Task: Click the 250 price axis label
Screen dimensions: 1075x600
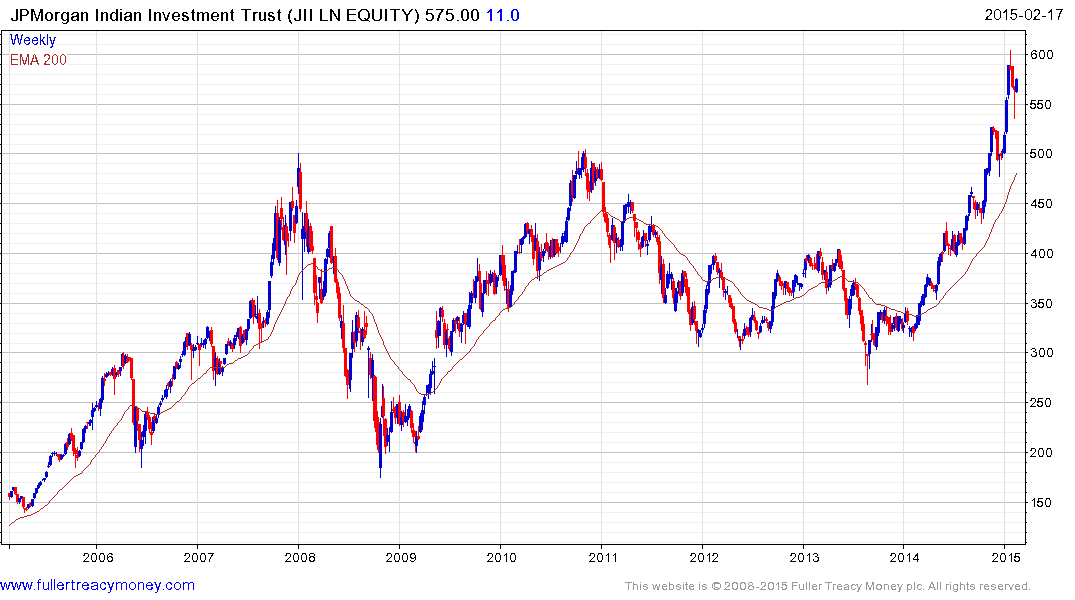Action: coord(1041,403)
